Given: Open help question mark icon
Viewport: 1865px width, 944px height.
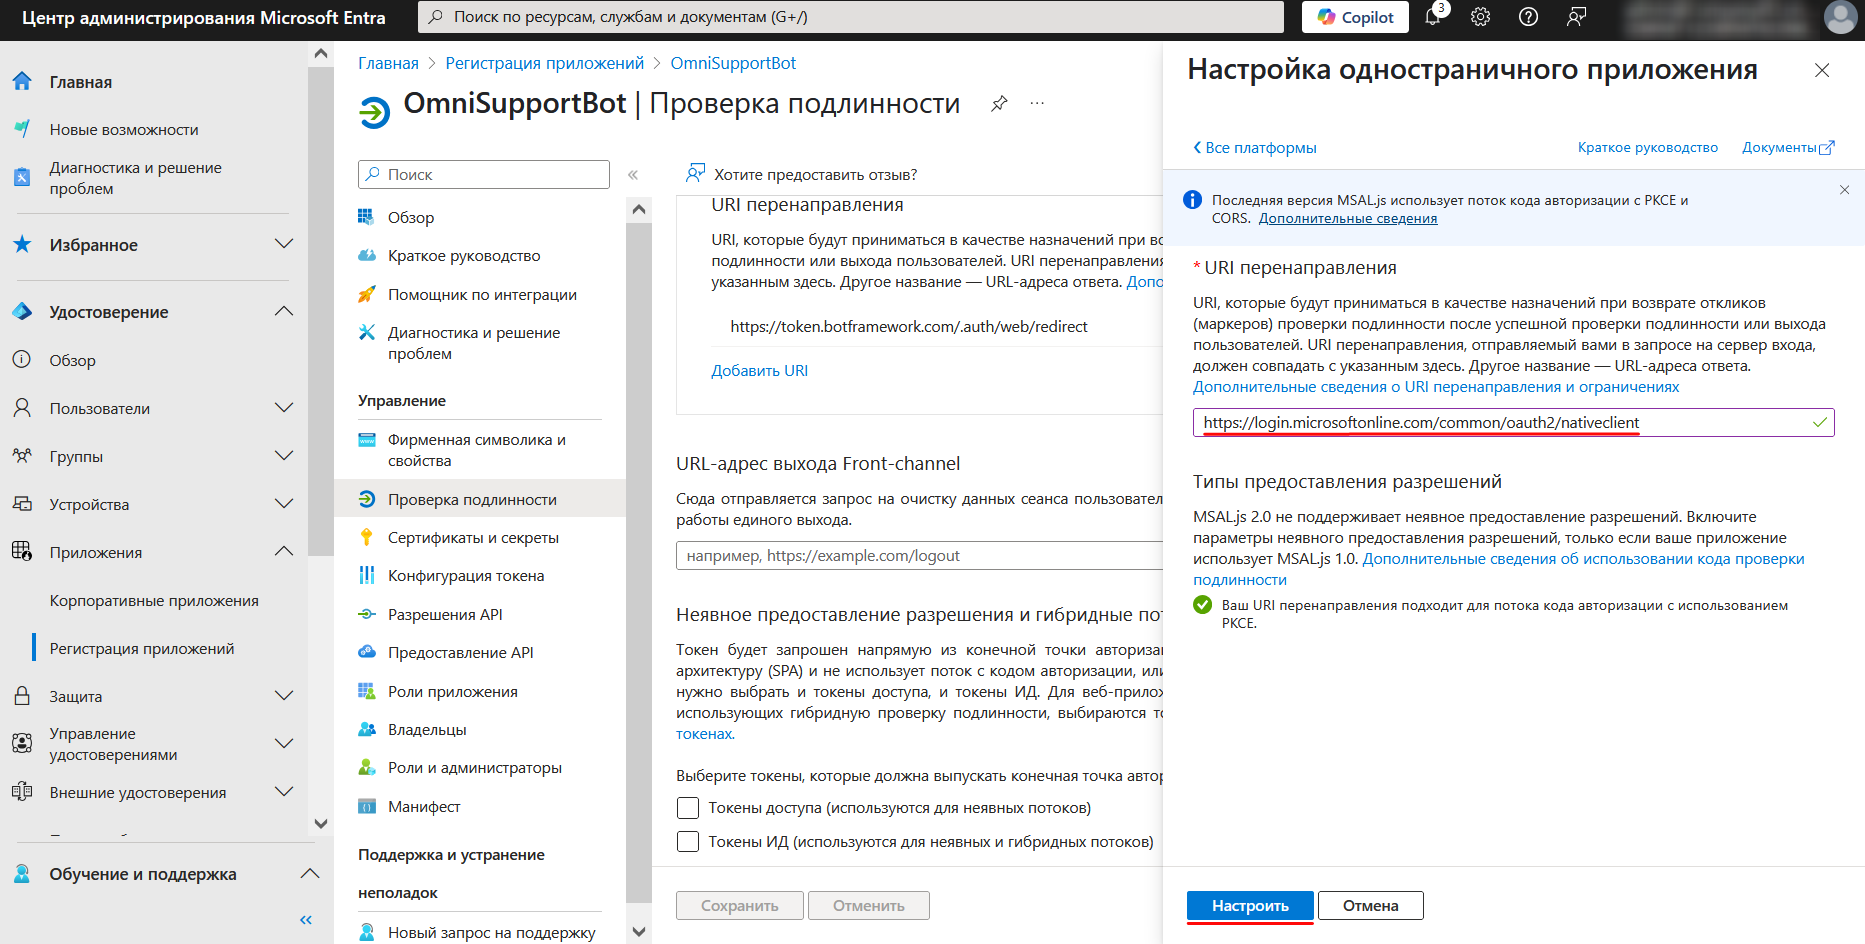Looking at the screenshot, I should pyautogui.click(x=1528, y=17).
